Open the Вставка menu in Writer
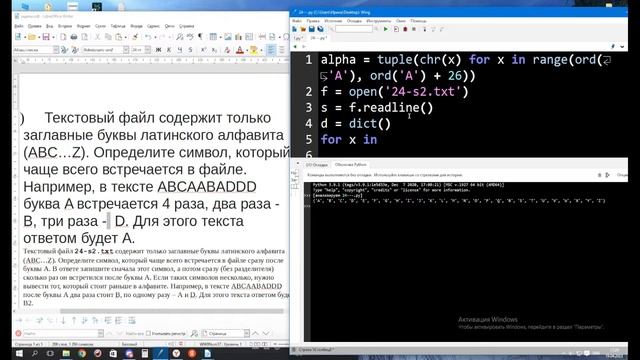 pyautogui.click(x=65, y=26)
